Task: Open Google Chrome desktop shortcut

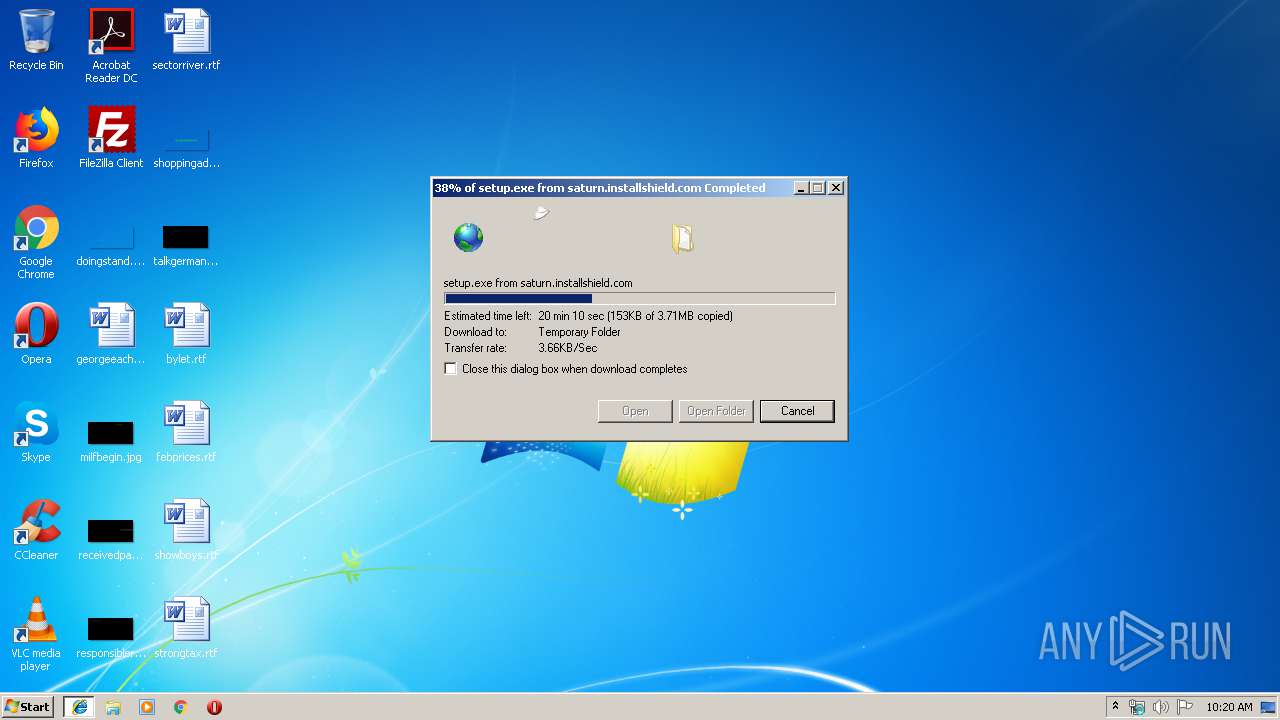Action: pyautogui.click(x=36, y=242)
